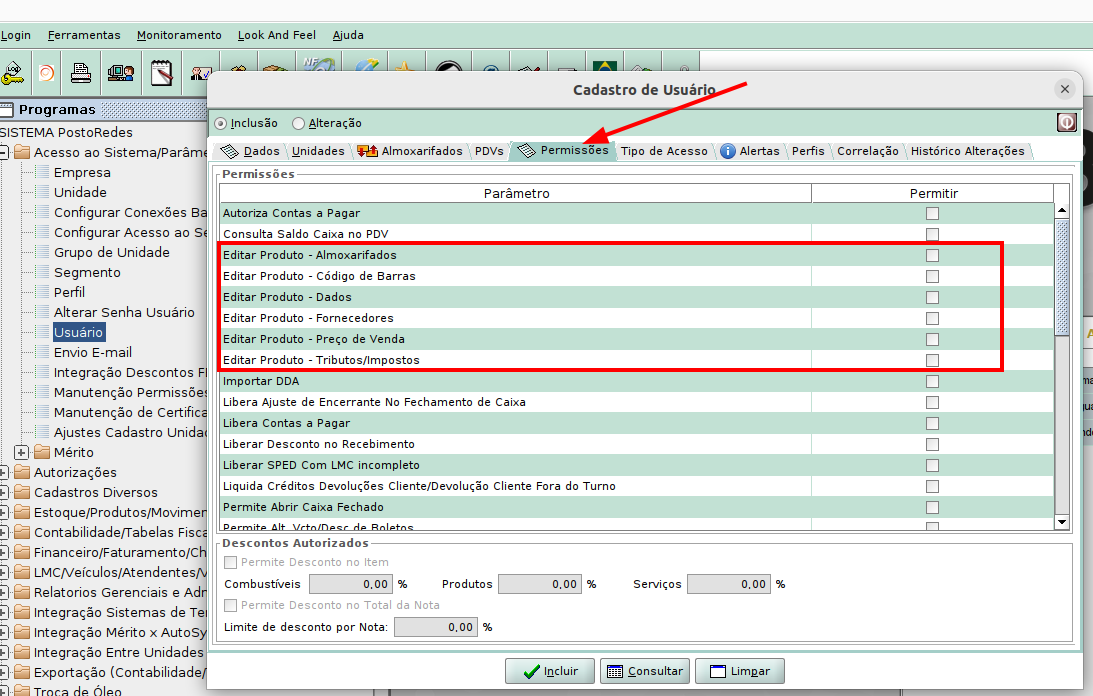Tick Importar DDA permit checkbox

pos(932,381)
